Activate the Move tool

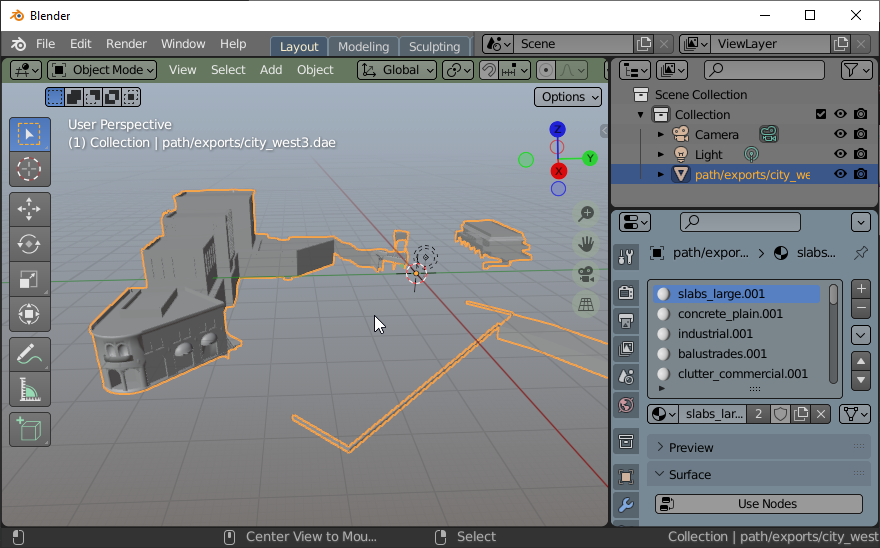(x=30, y=209)
